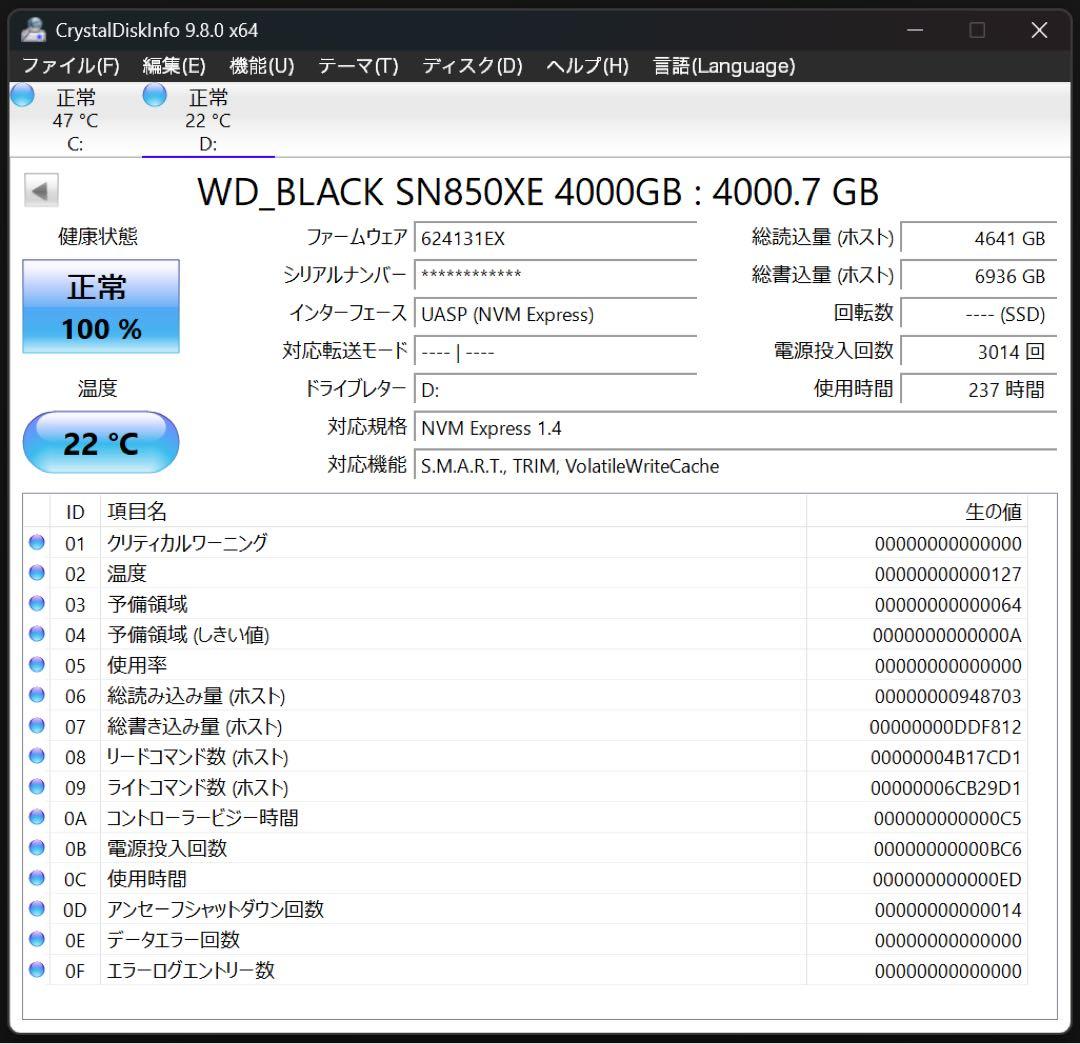Screen dimensions: 1080x1044
Task: Click status orb for コントローラービジー時間 row
Action: (x=37, y=817)
